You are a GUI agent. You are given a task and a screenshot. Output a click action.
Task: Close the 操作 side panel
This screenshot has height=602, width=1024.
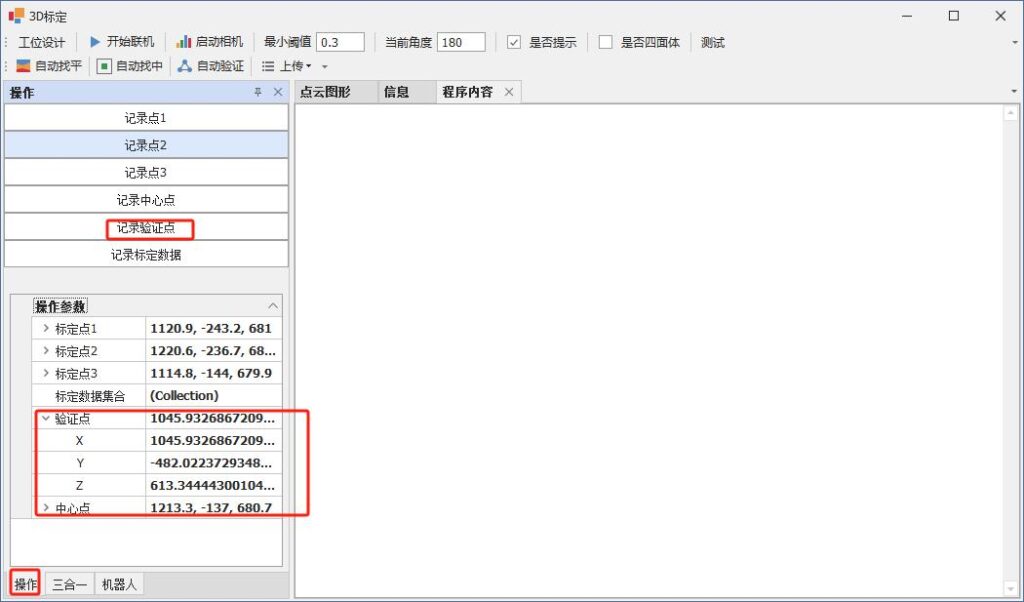pos(278,92)
